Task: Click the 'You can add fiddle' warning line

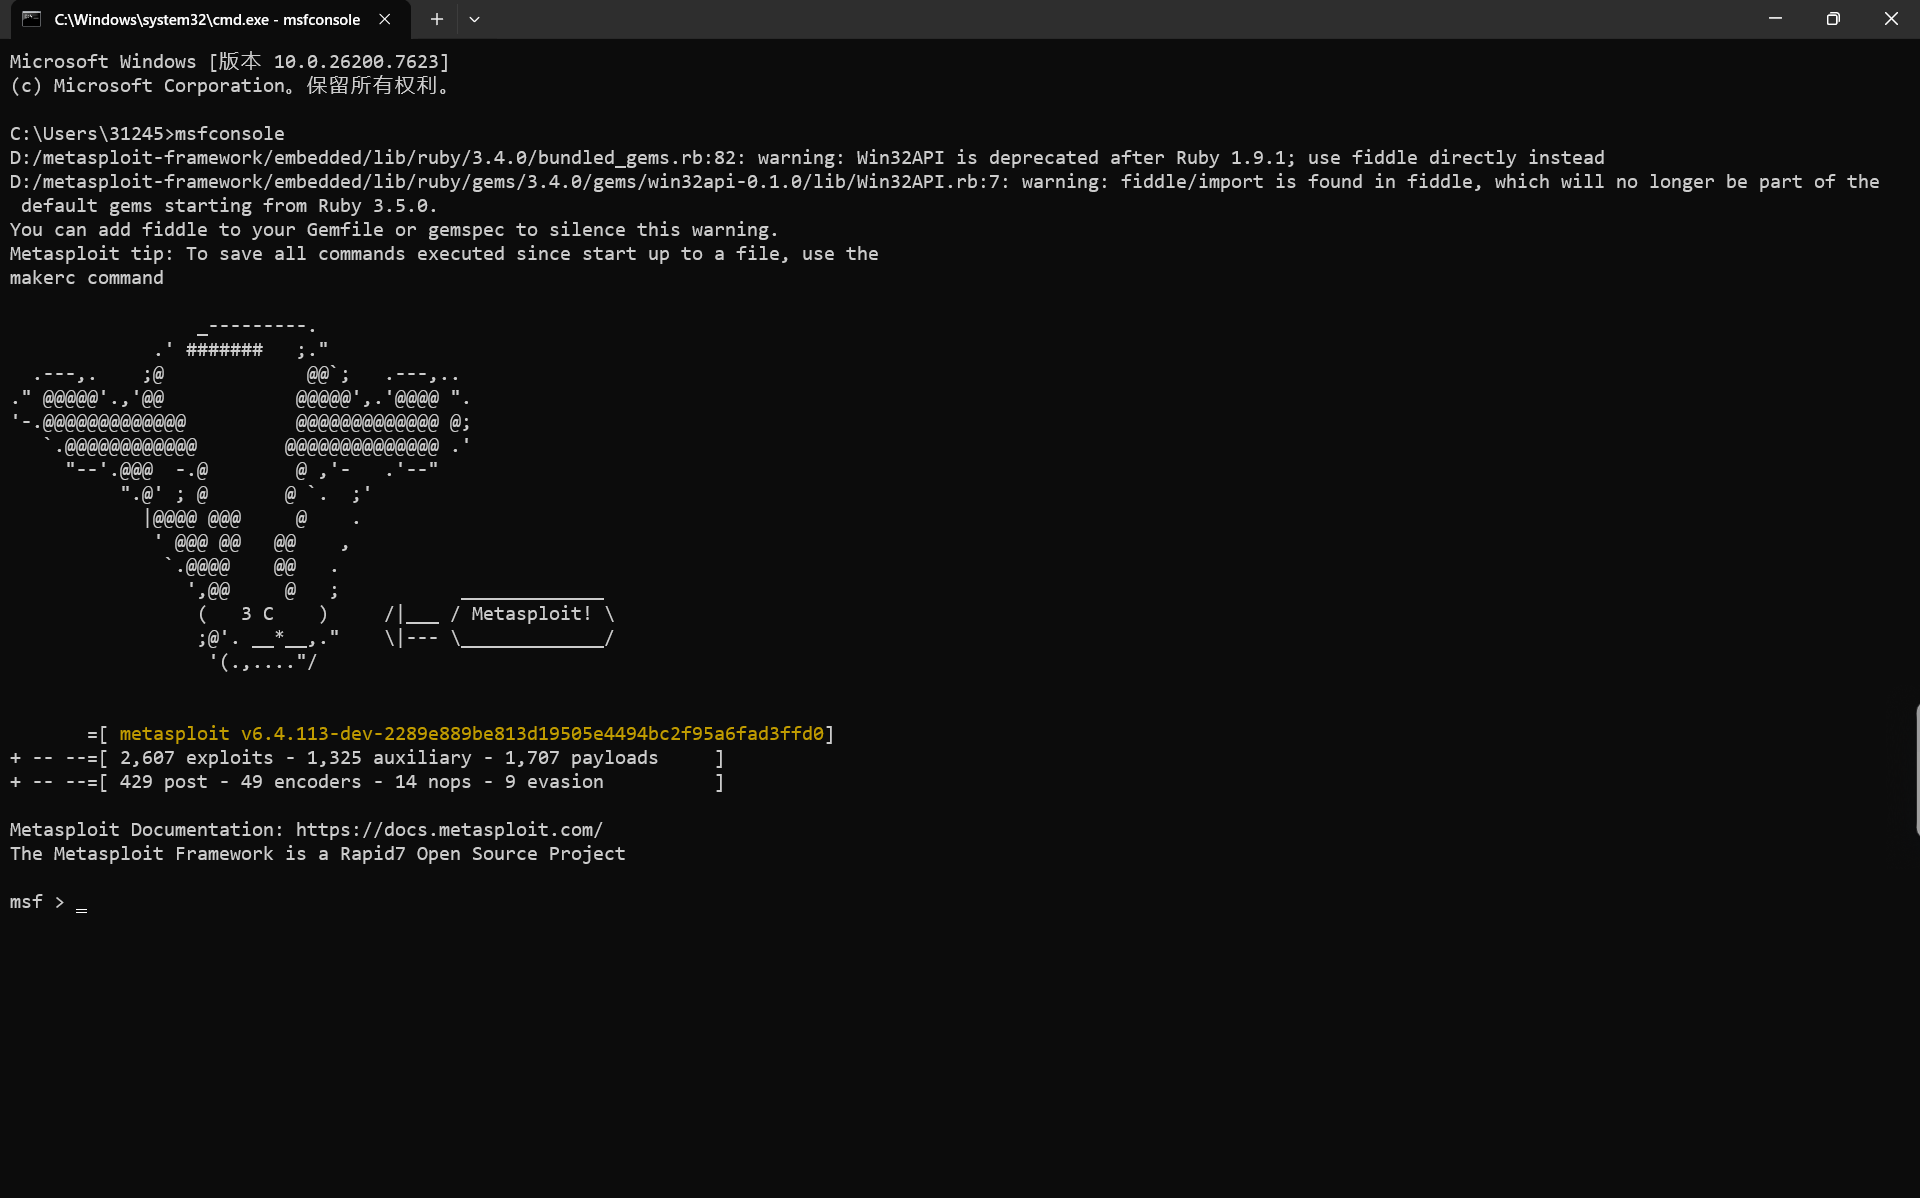Action: [394, 230]
